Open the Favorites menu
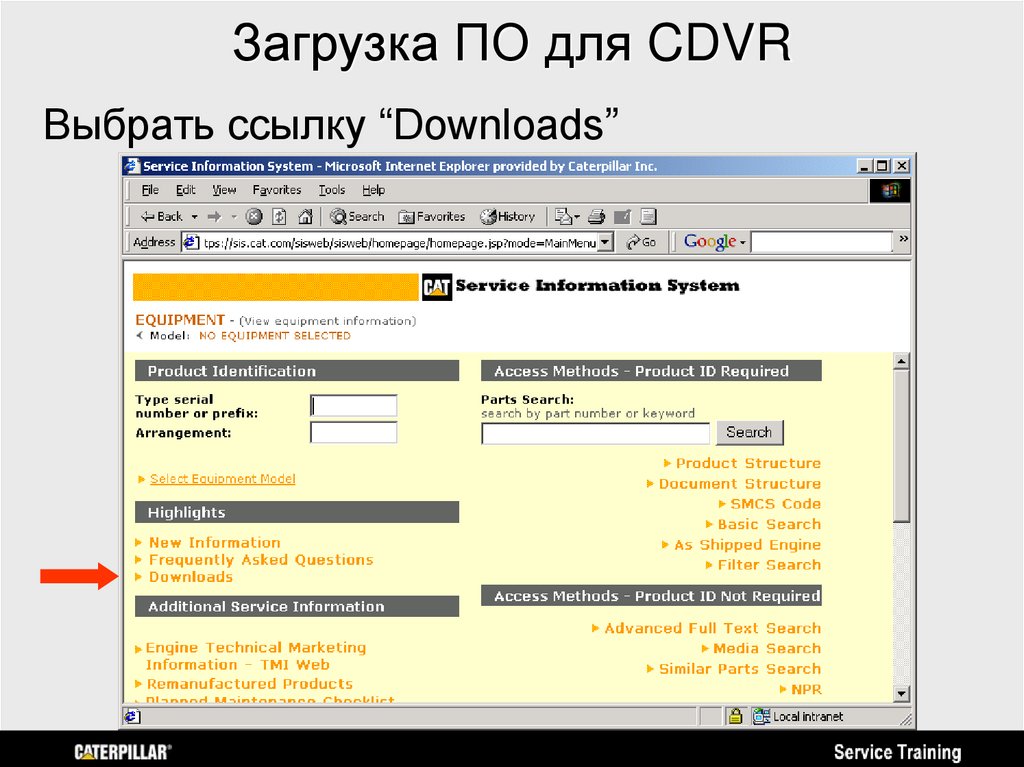Viewport: 1024px width, 767px height. point(276,190)
